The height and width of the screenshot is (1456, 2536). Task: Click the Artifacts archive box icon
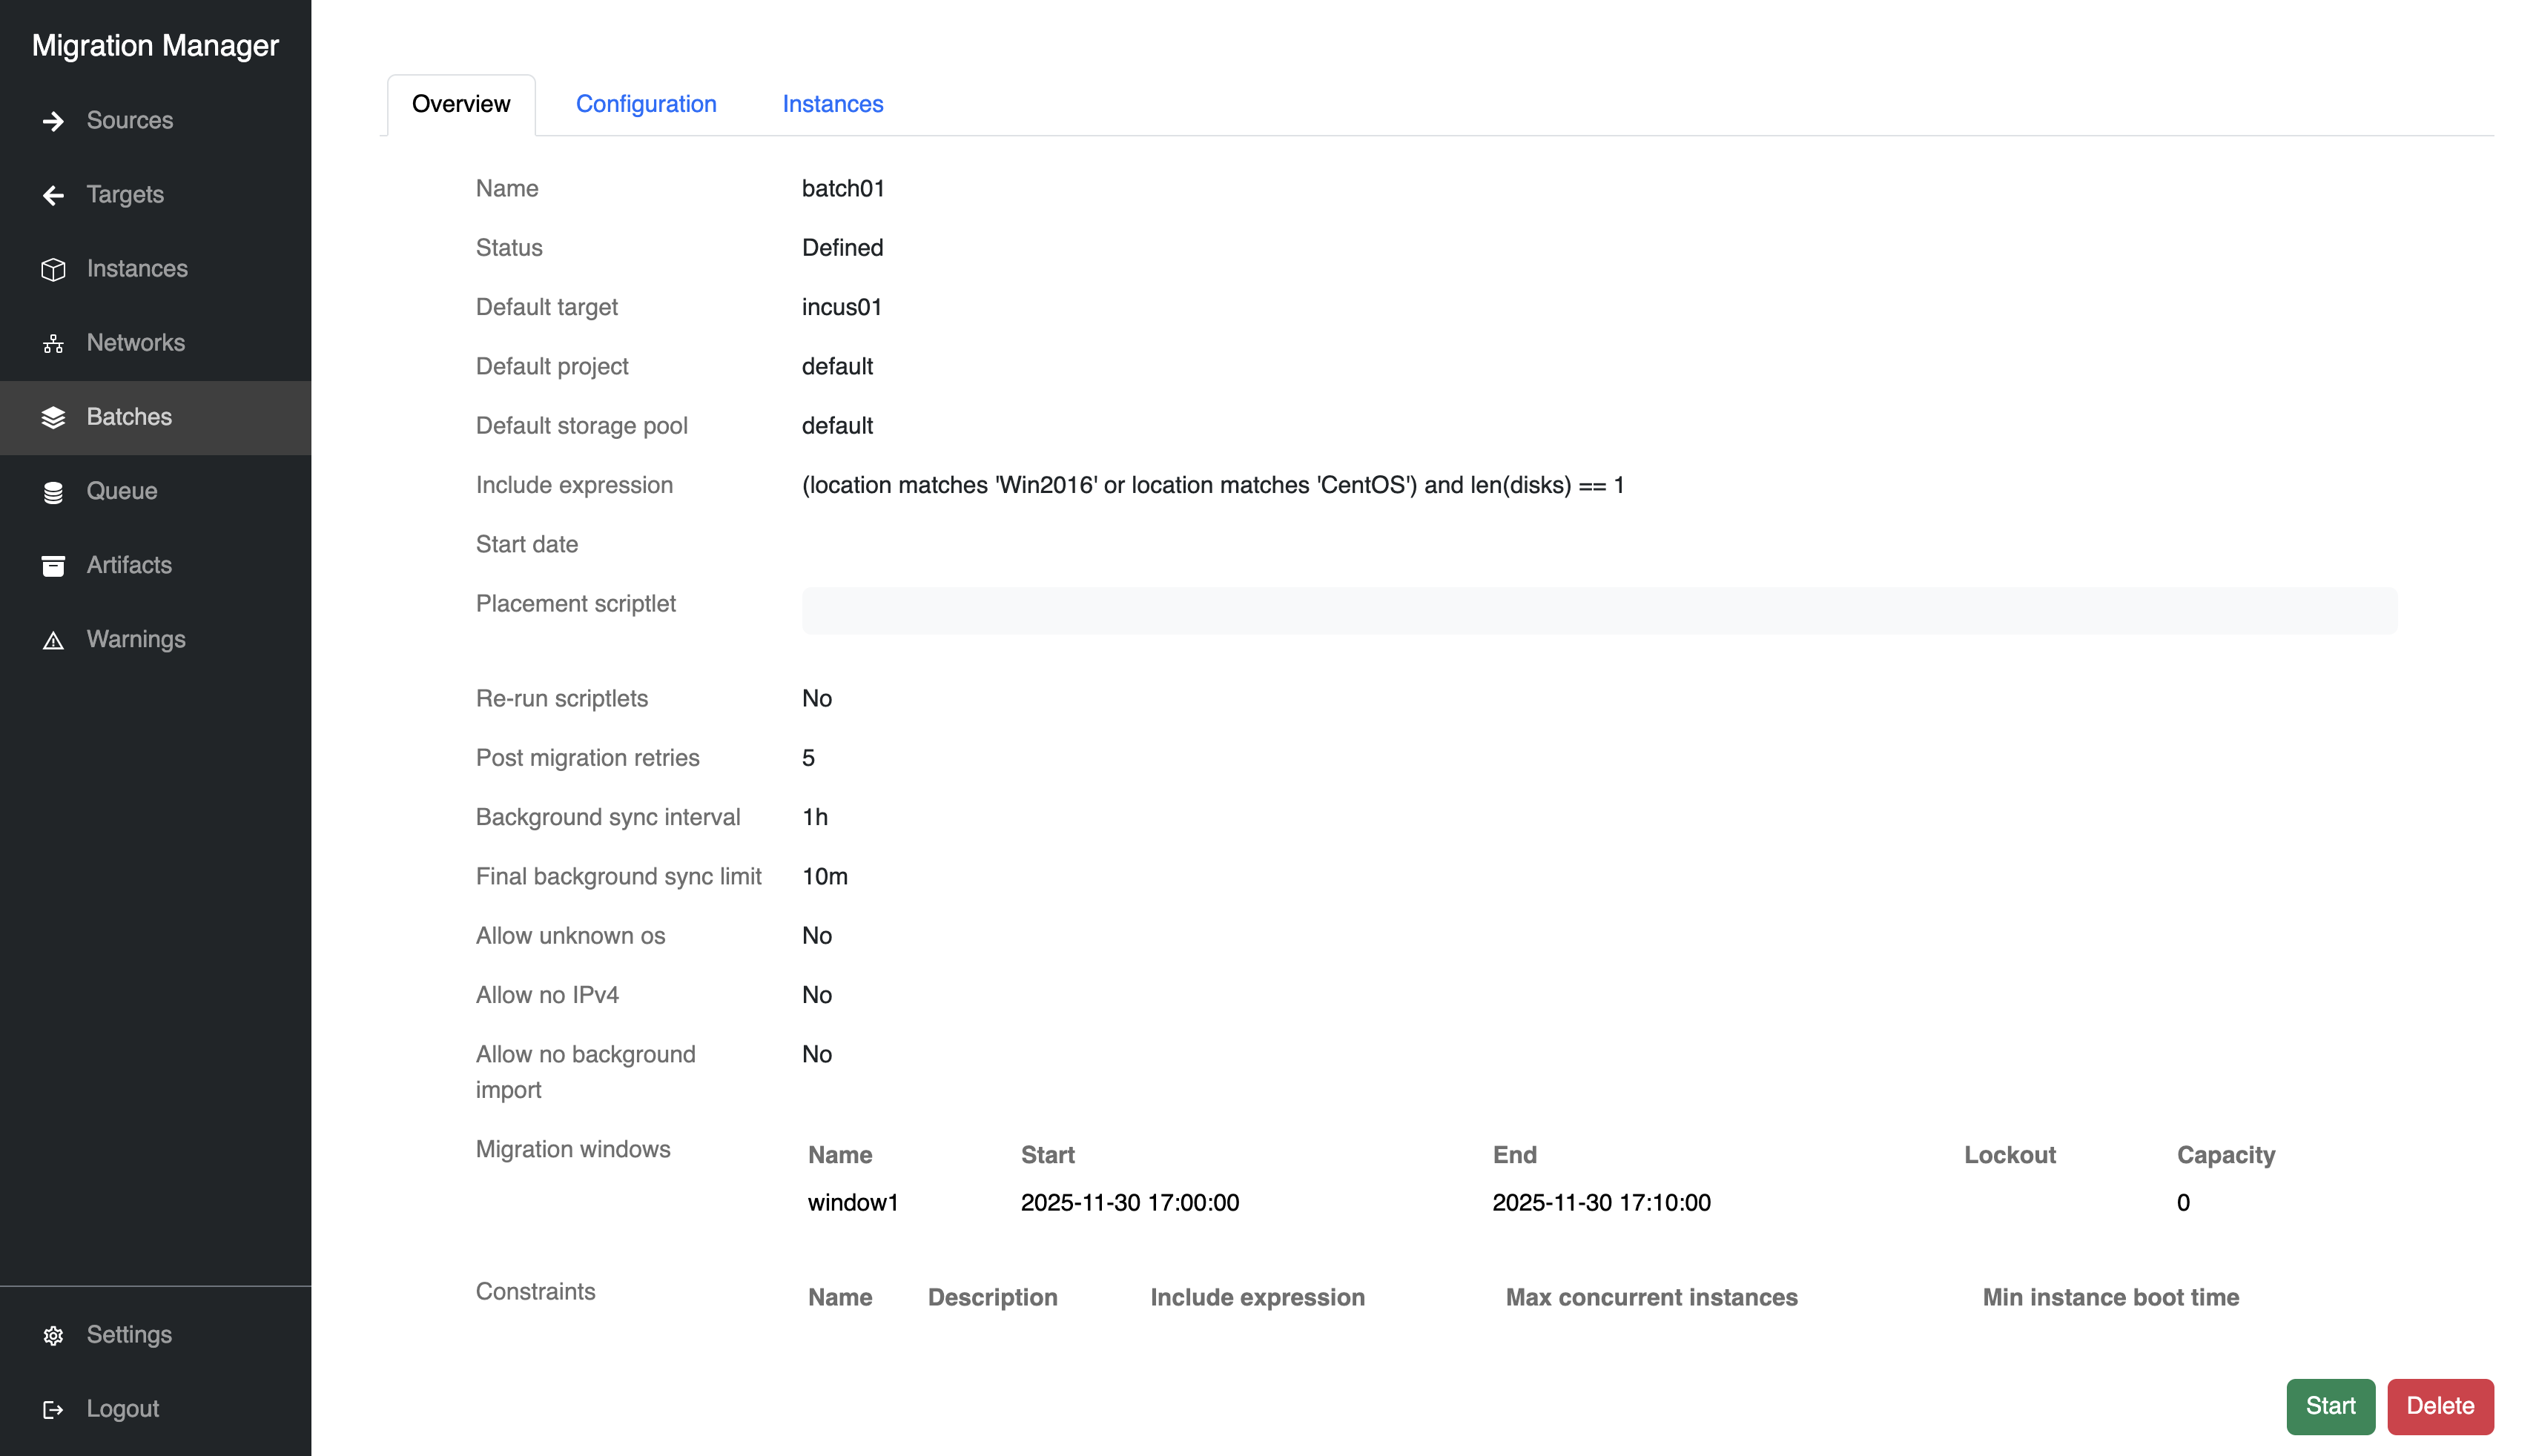click(x=53, y=566)
